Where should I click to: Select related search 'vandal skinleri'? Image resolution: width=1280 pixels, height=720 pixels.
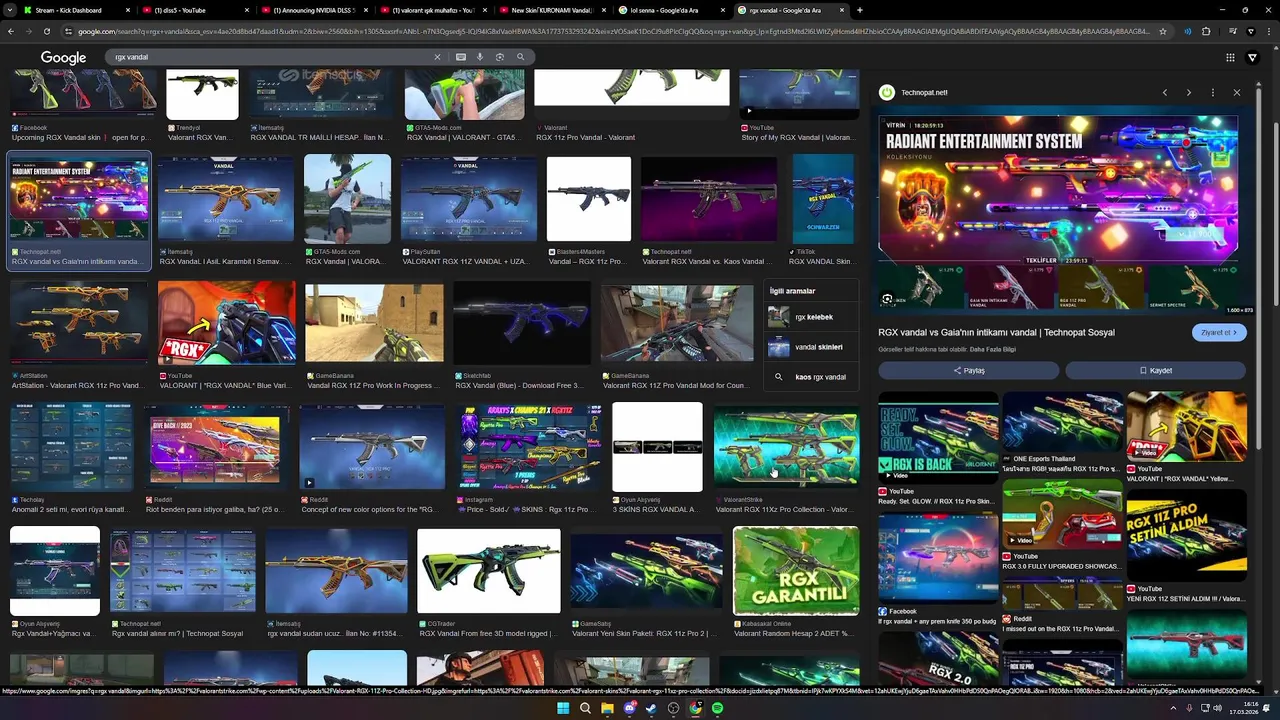pos(811,347)
